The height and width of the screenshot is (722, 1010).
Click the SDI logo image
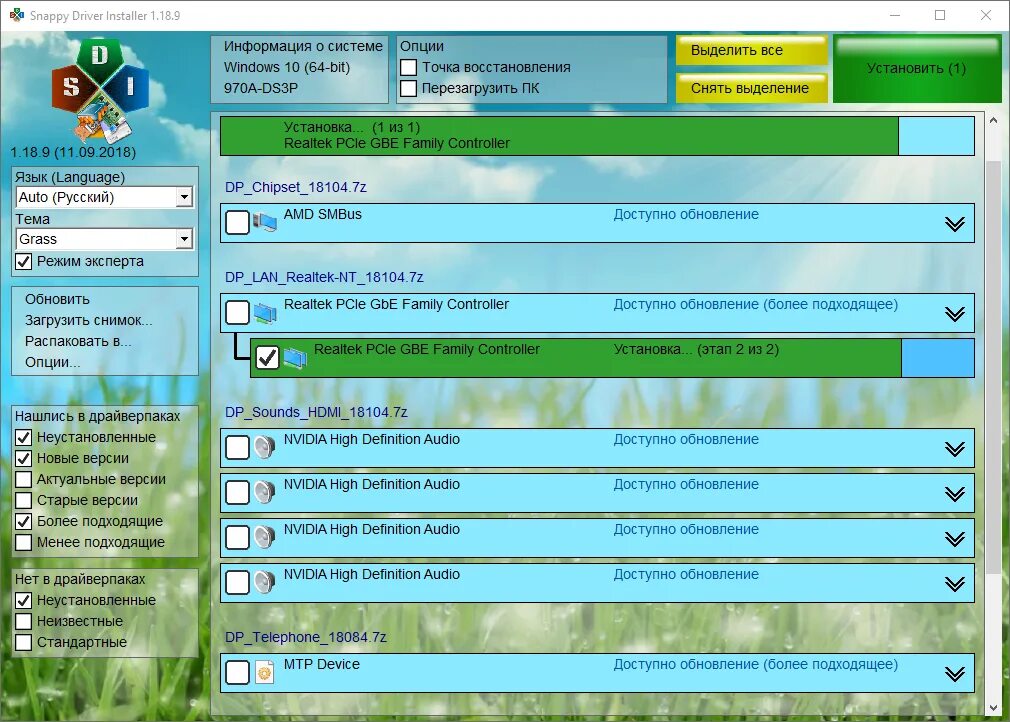pyautogui.click(x=100, y=91)
